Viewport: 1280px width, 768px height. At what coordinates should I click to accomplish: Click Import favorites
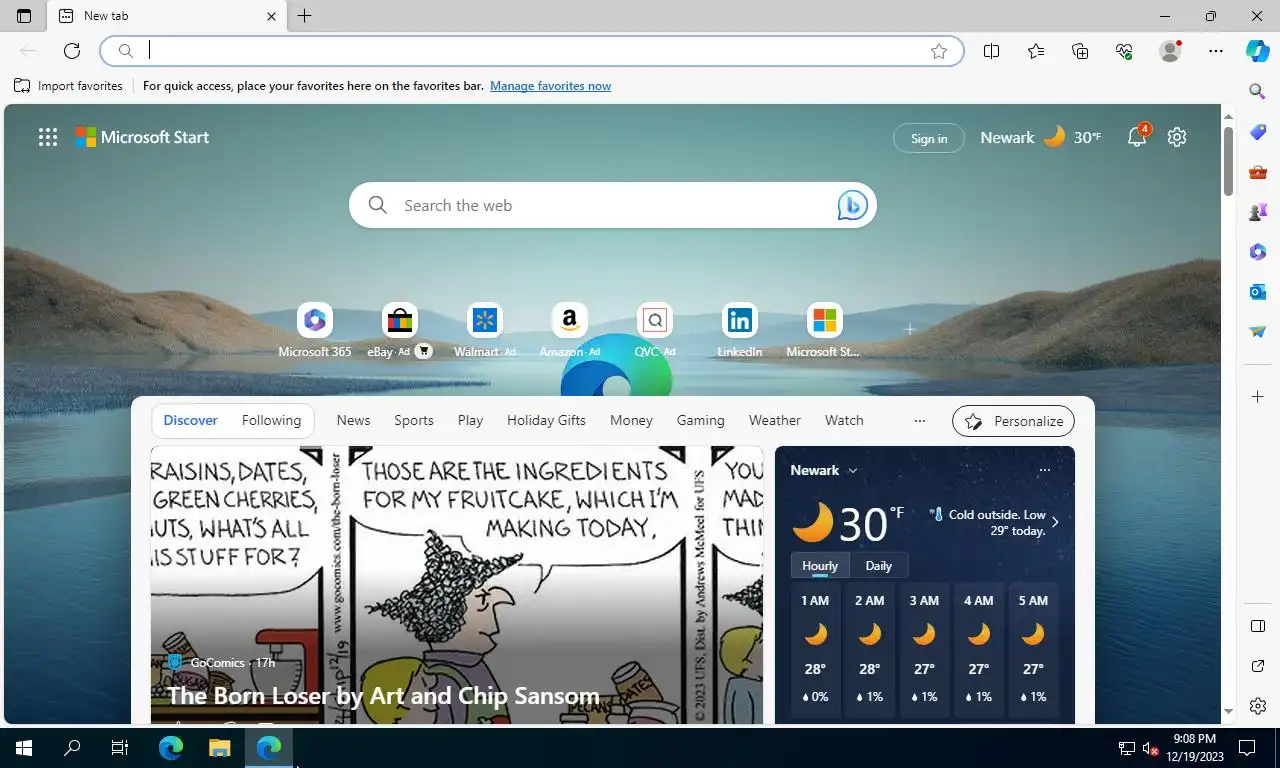(68, 86)
